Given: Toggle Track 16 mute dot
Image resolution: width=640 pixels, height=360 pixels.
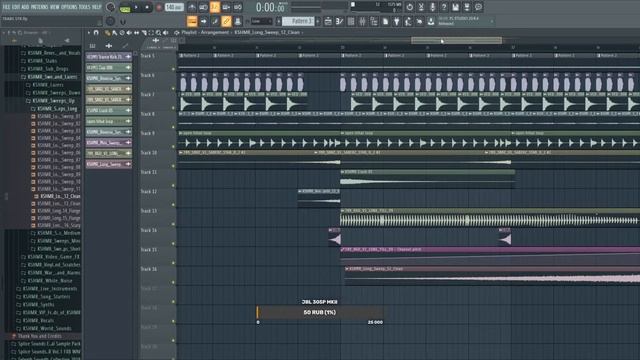Looking at the screenshot, I should (x=173, y=282).
